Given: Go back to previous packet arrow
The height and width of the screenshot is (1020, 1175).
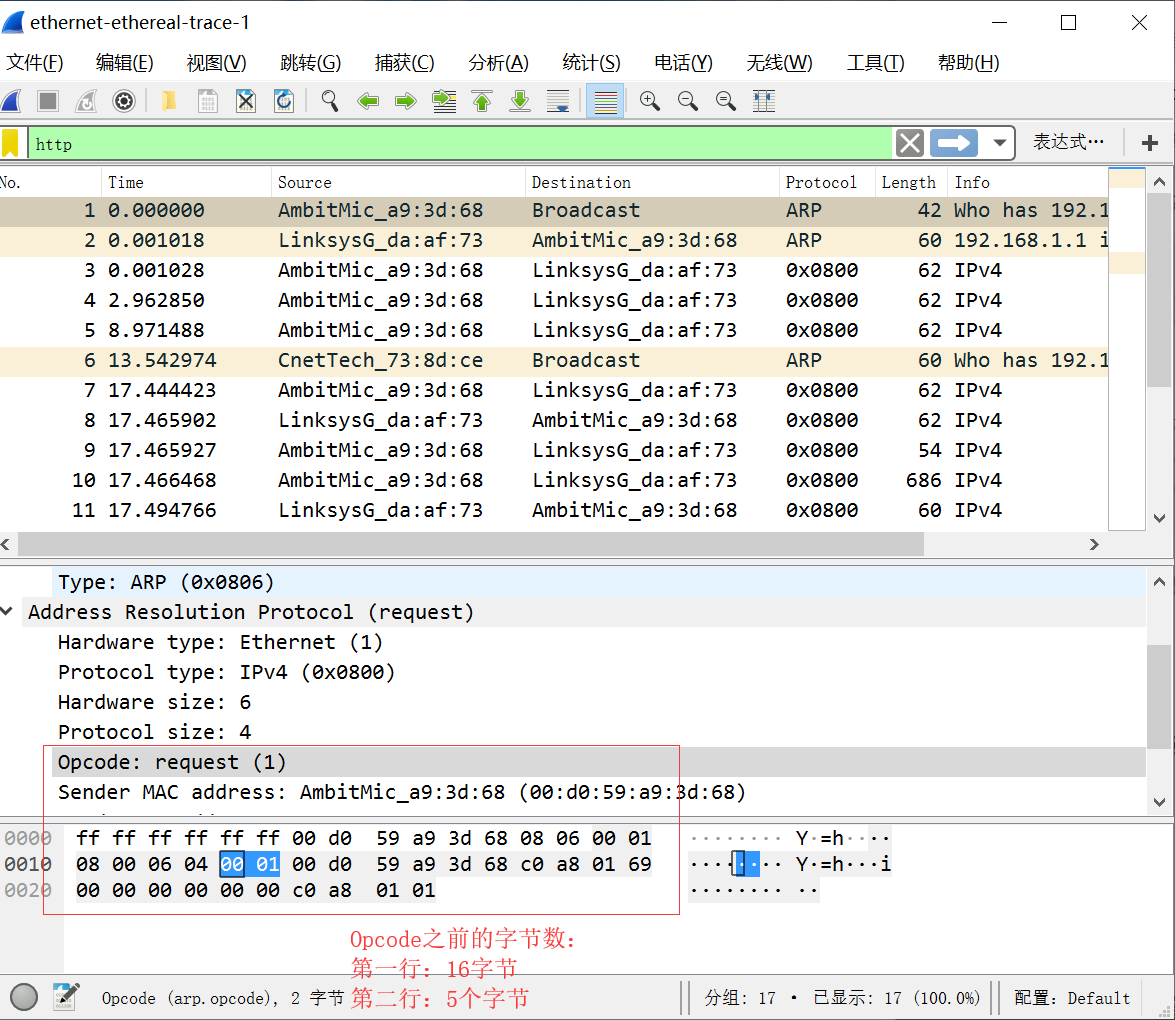Looking at the screenshot, I should pos(368,100).
